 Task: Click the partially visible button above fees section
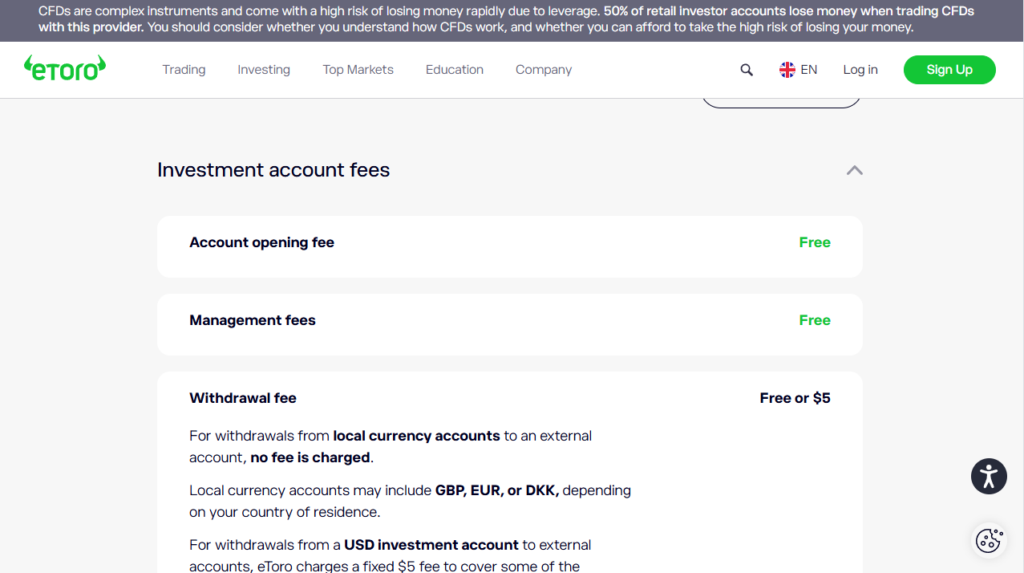[x=780, y=102]
